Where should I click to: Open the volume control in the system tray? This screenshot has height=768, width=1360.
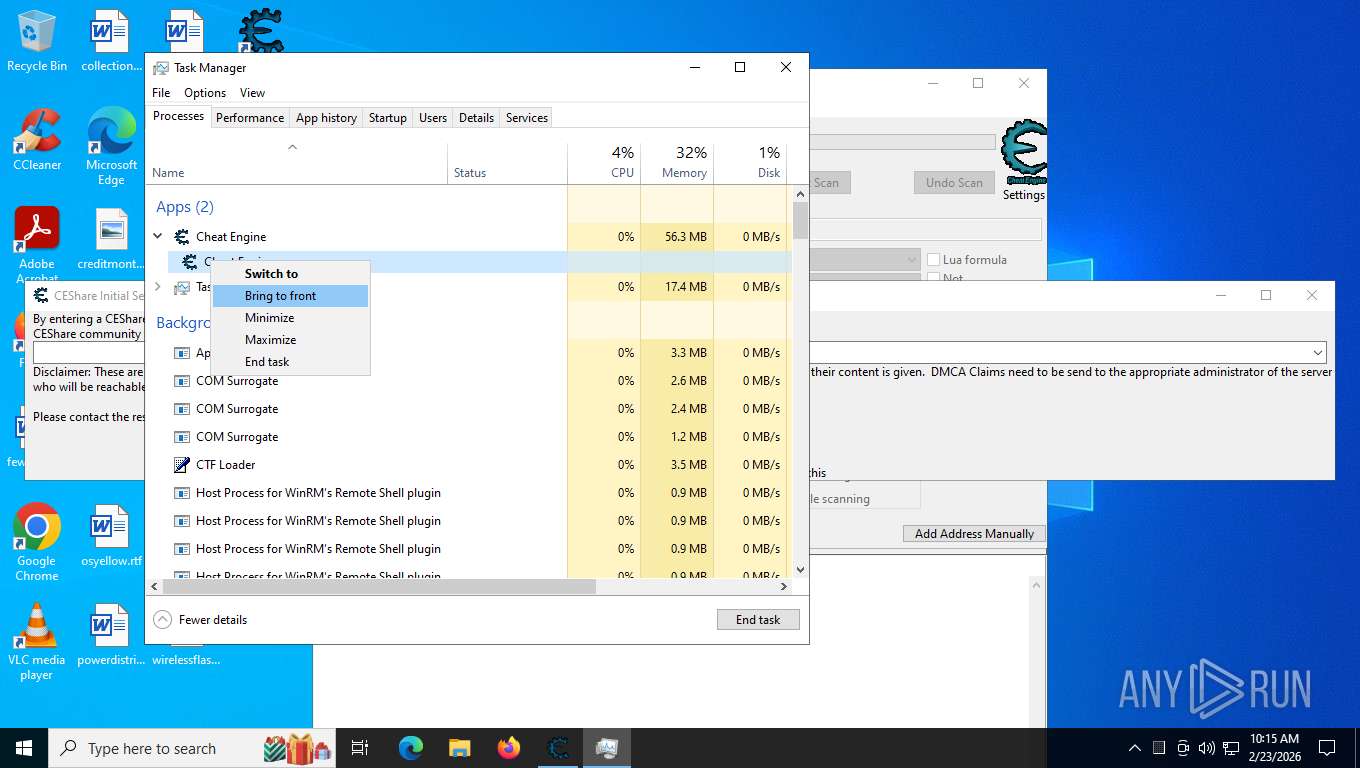1207,748
